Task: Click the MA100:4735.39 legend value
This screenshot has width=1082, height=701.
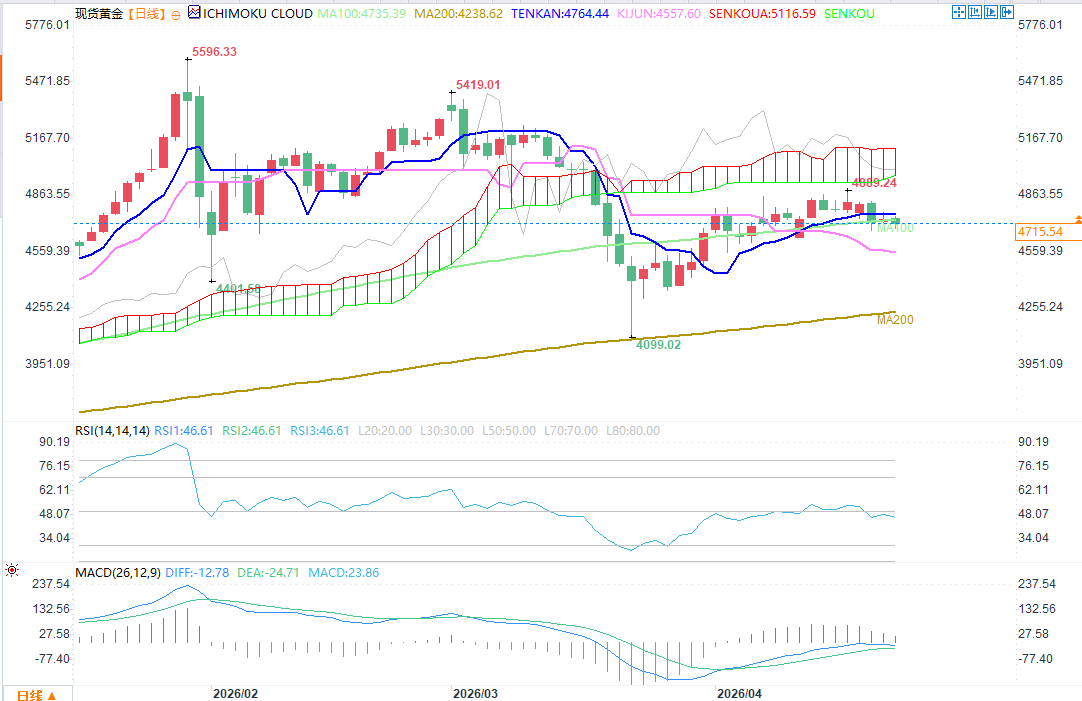Action: 362,14
